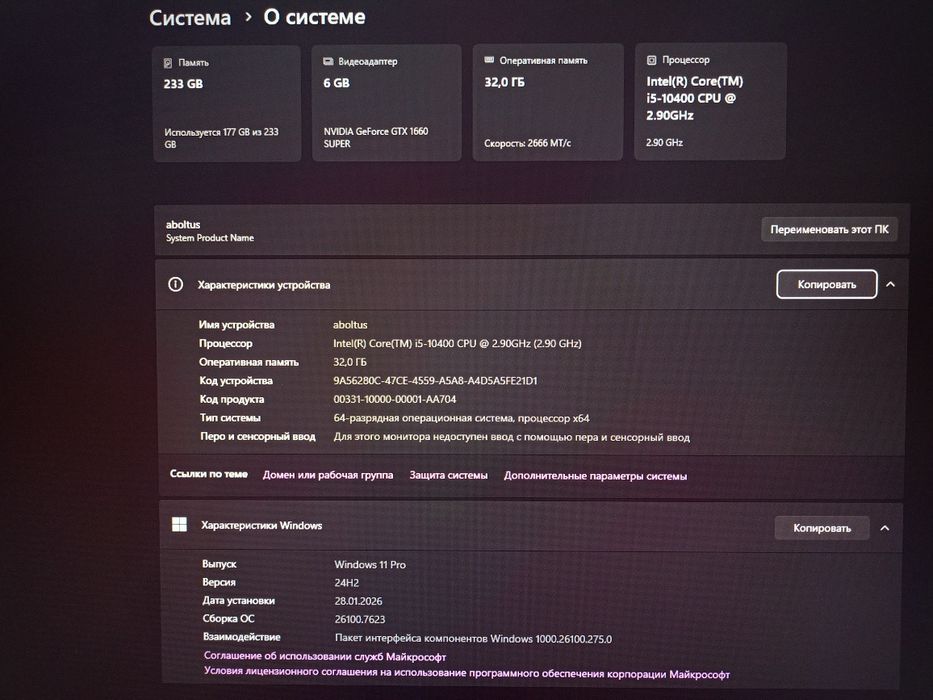Copy Windows specifications with Копировать button
The image size is (933, 700).
pos(822,528)
